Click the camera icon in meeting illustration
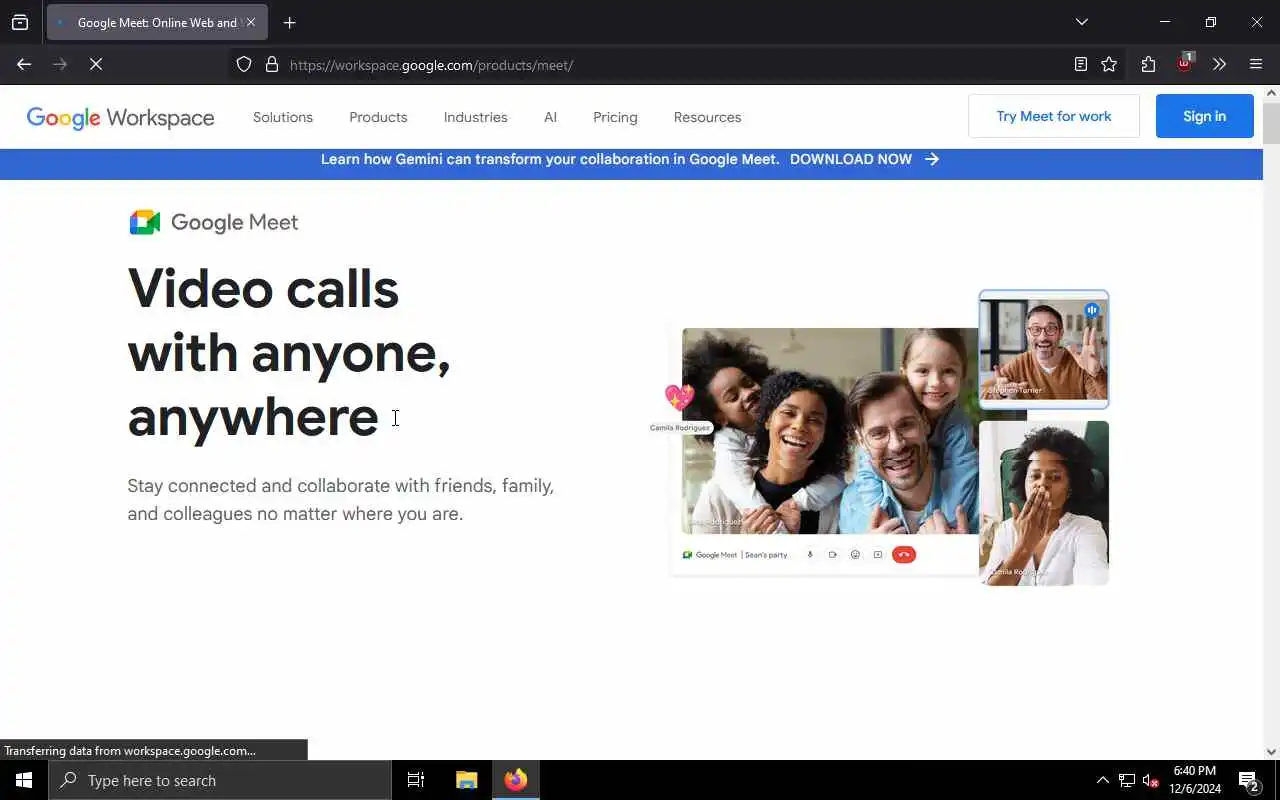1280x800 pixels. [x=832, y=555]
